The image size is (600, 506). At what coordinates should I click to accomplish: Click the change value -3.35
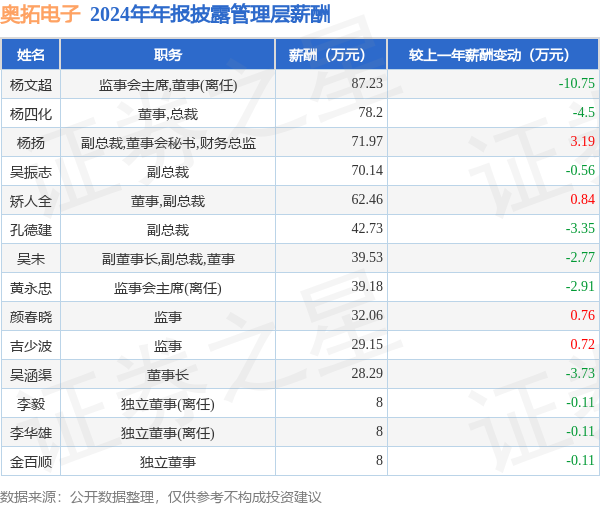coord(580,228)
